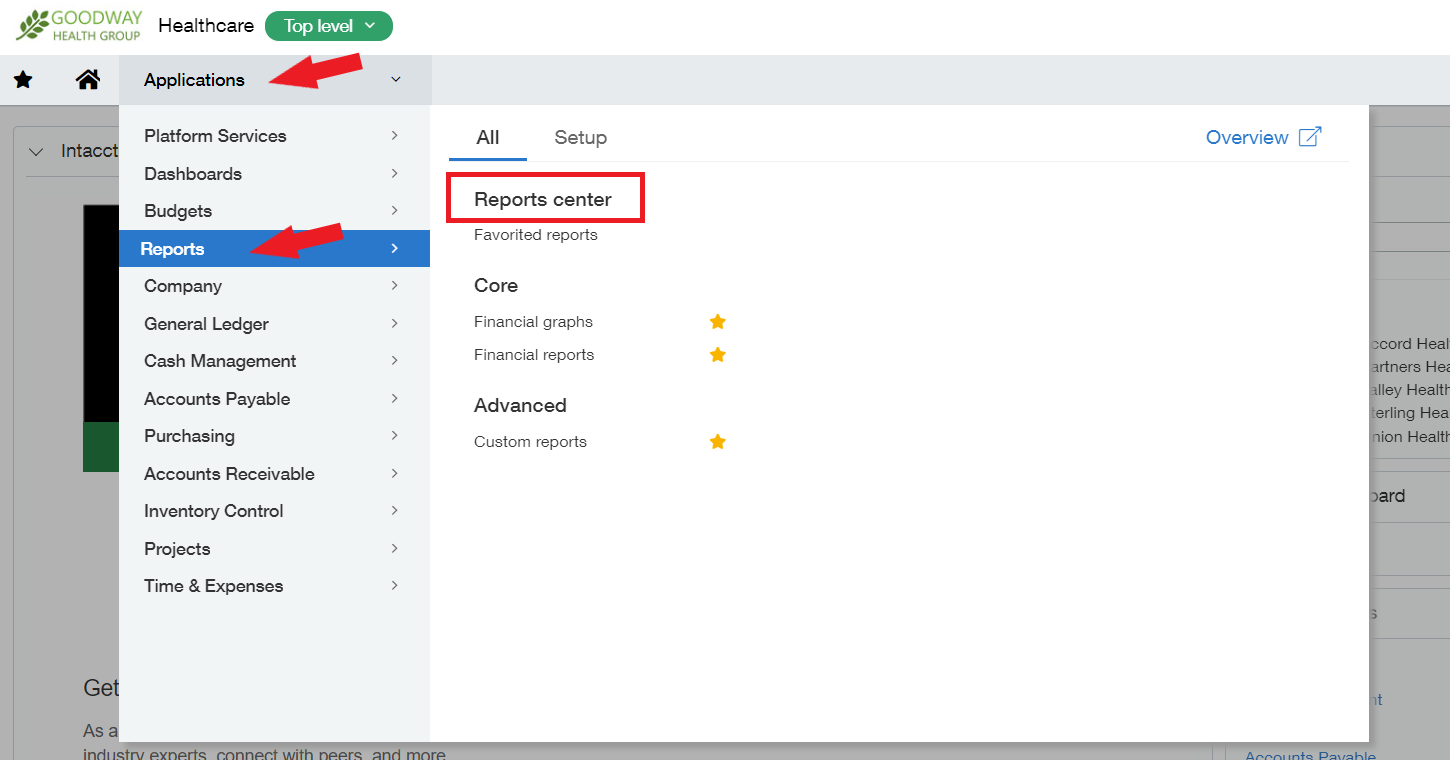1450x760 pixels.
Task: Switch to the All tab
Action: point(488,138)
